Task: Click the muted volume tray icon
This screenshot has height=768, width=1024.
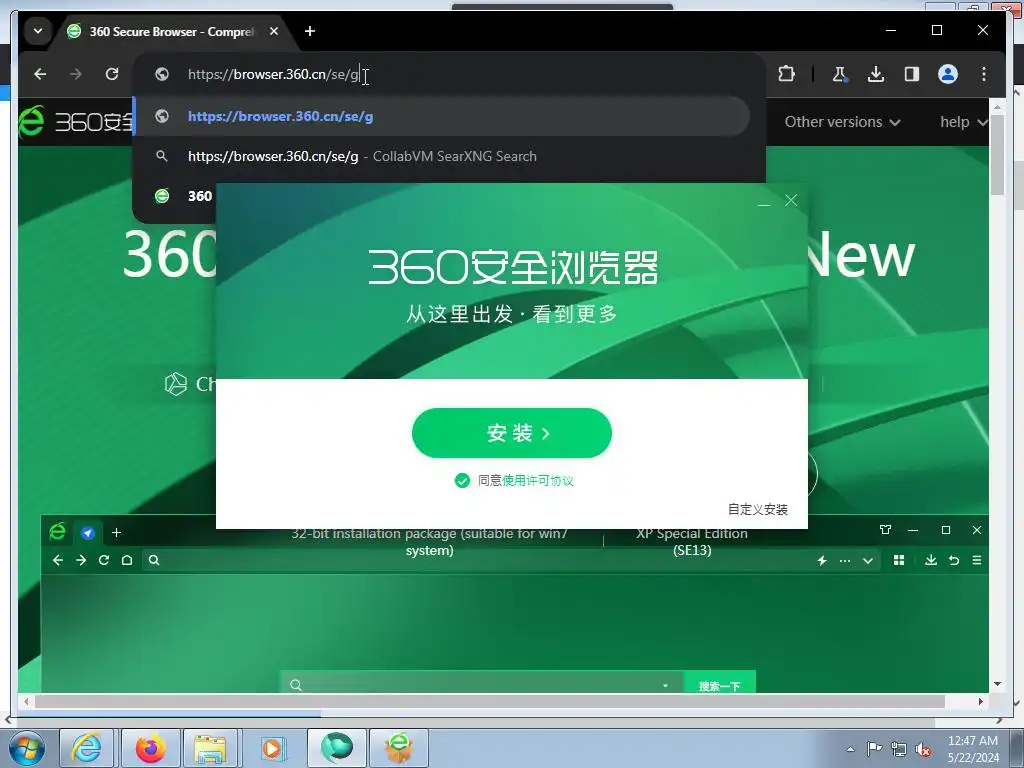Action: (923, 749)
